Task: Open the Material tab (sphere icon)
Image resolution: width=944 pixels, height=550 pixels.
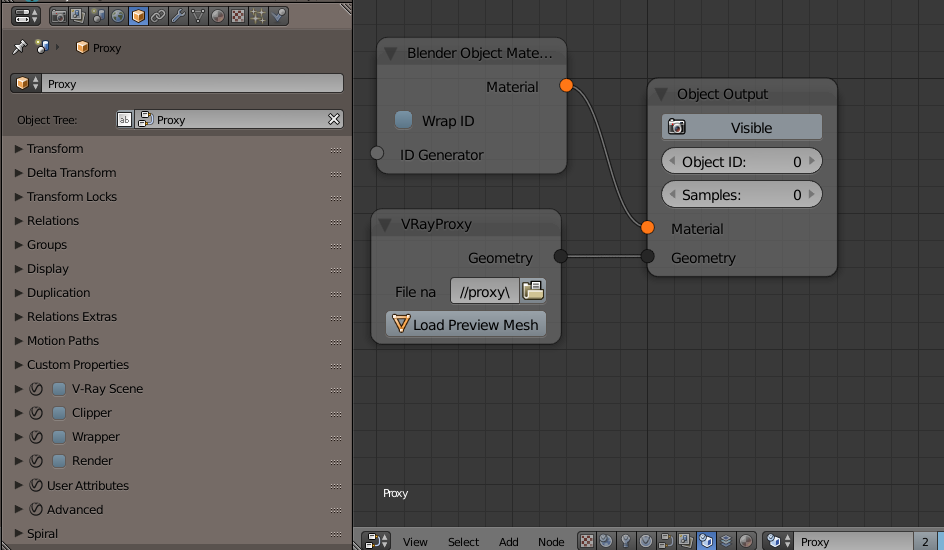Action: pos(218,16)
